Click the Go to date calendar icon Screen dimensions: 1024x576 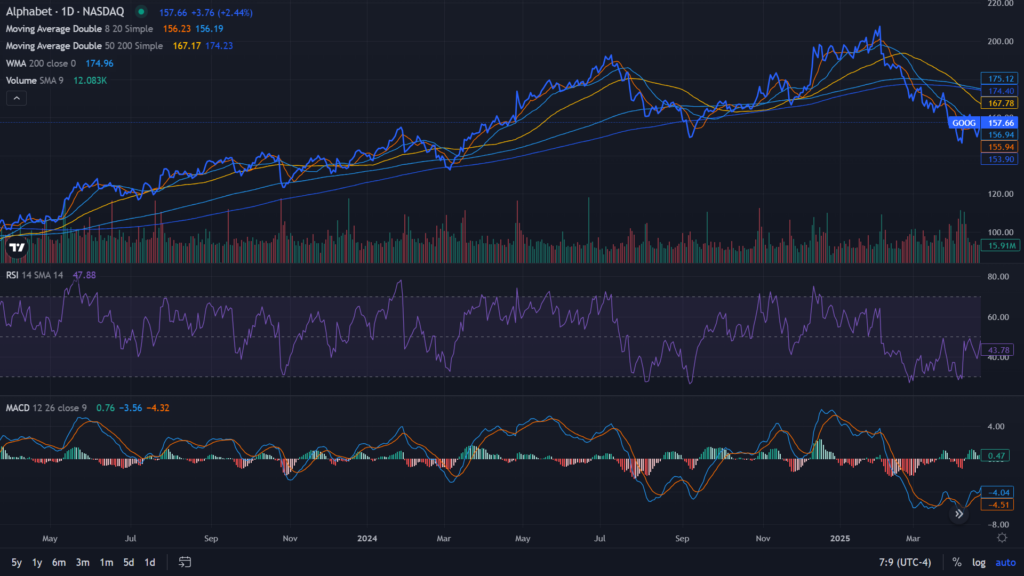point(185,562)
